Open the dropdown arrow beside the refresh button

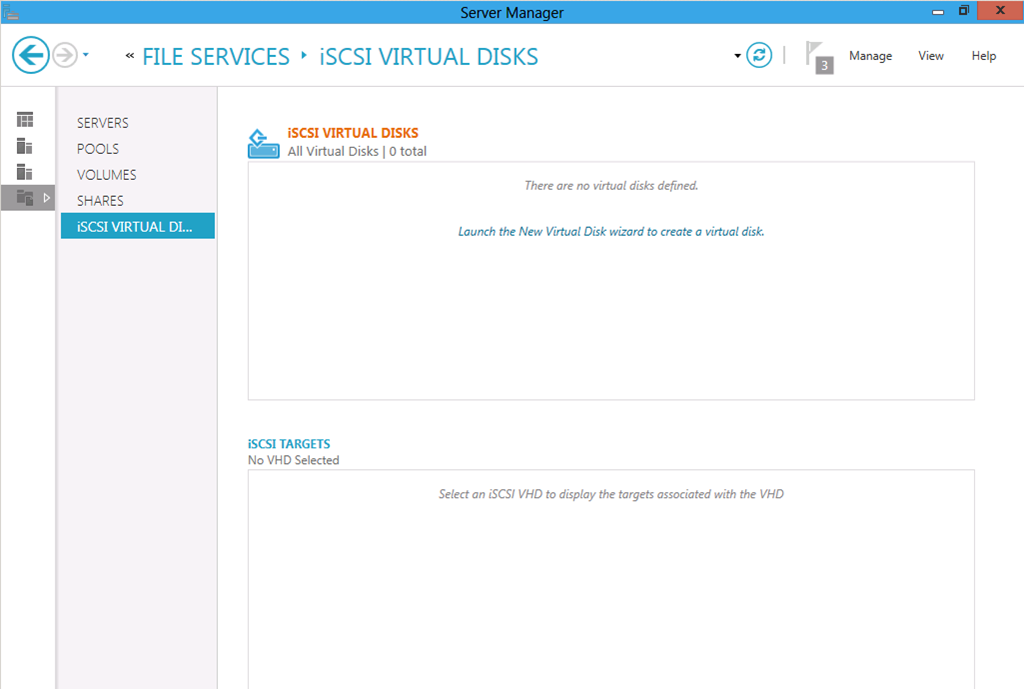tap(737, 56)
